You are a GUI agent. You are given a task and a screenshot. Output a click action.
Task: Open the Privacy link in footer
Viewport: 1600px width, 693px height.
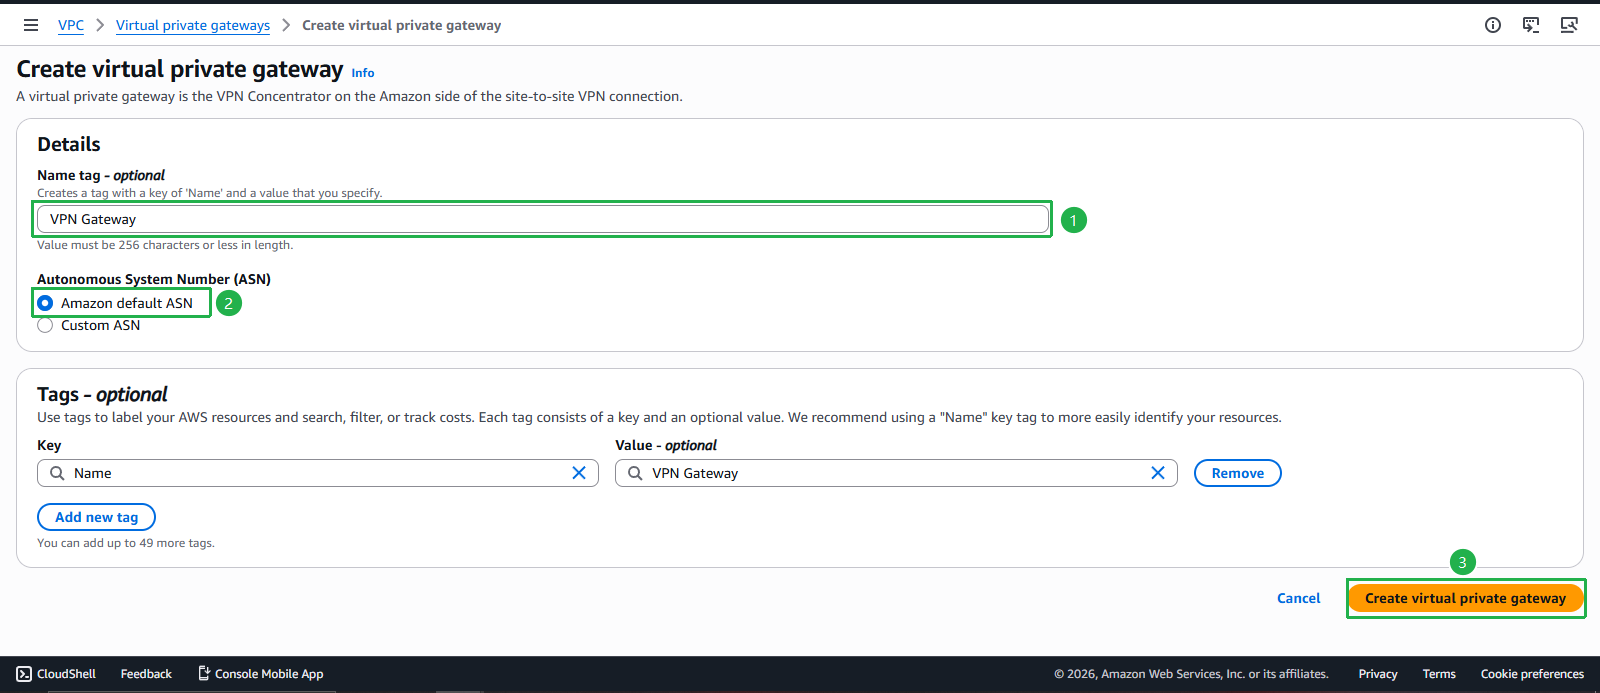(x=1378, y=674)
